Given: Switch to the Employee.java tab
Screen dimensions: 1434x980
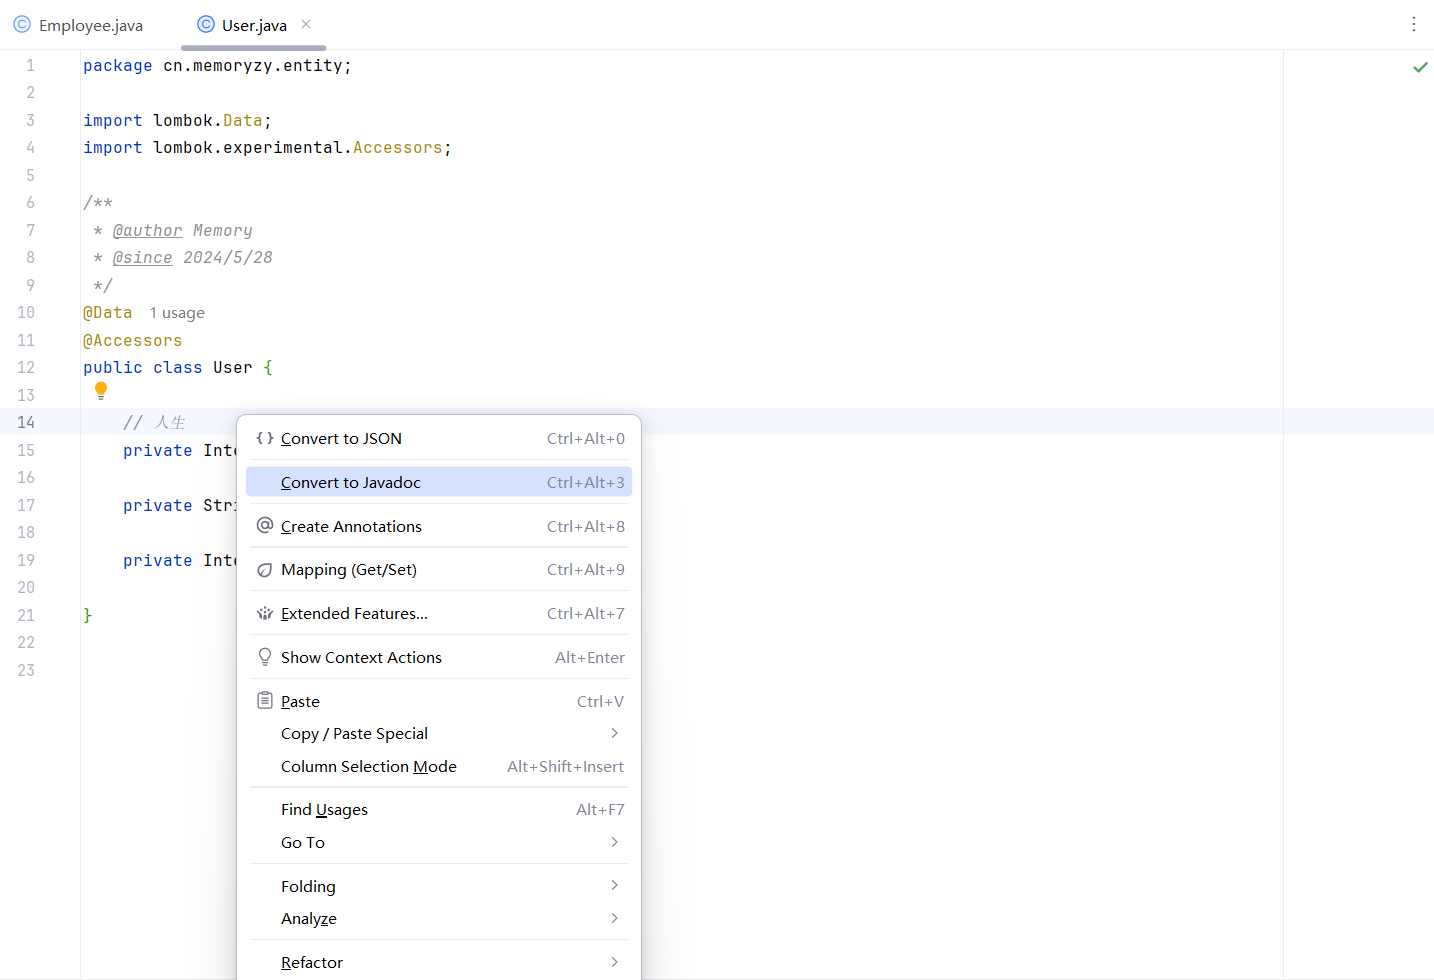Looking at the screenshot, I should [88, 25].
